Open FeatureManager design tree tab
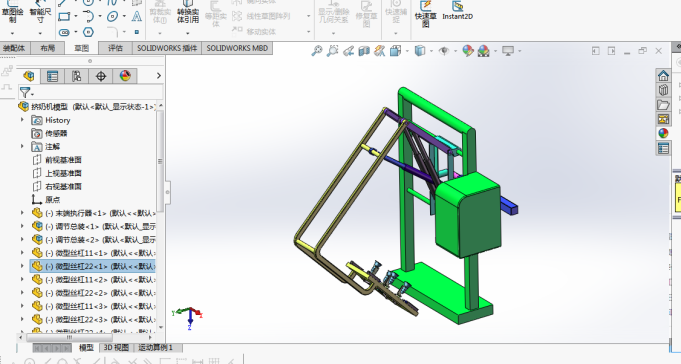Image resolution: width=681 pixels, height=364 pixels. [29, 76]
